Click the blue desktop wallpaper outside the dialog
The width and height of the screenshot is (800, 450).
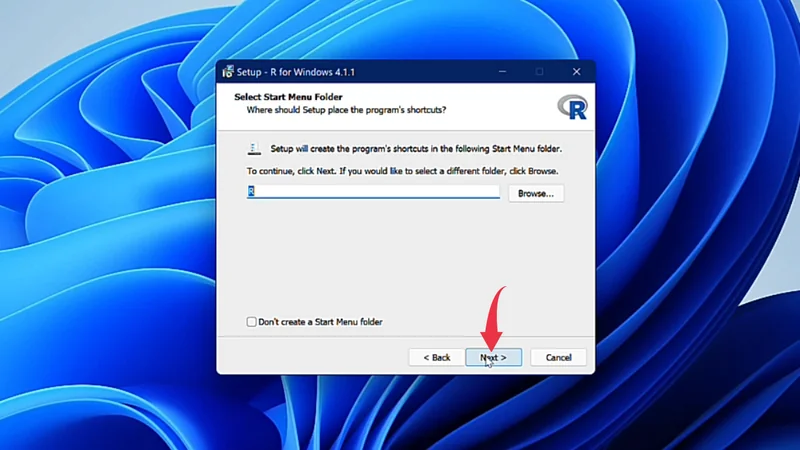[x=100, y=250]
